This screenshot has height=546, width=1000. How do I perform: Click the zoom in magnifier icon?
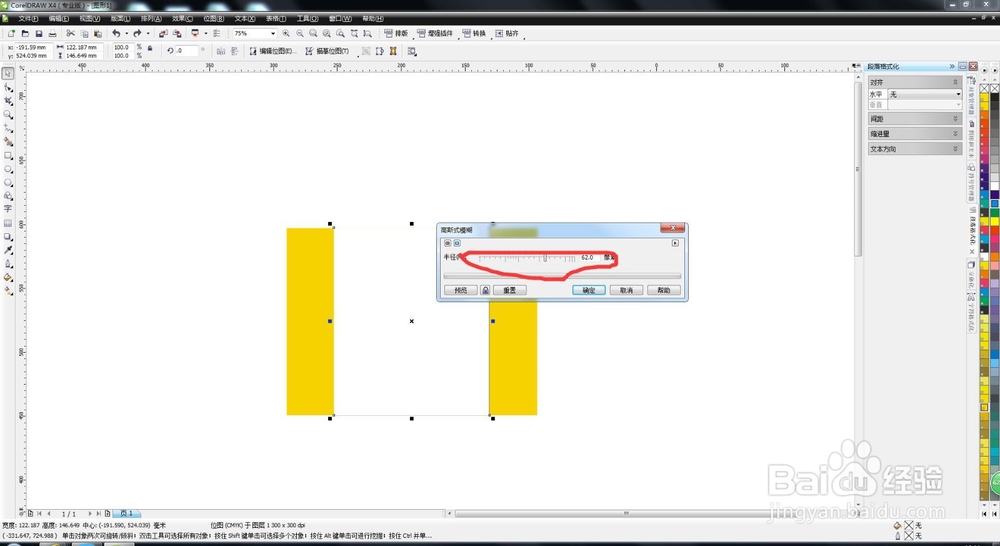(x=286, y=33)
